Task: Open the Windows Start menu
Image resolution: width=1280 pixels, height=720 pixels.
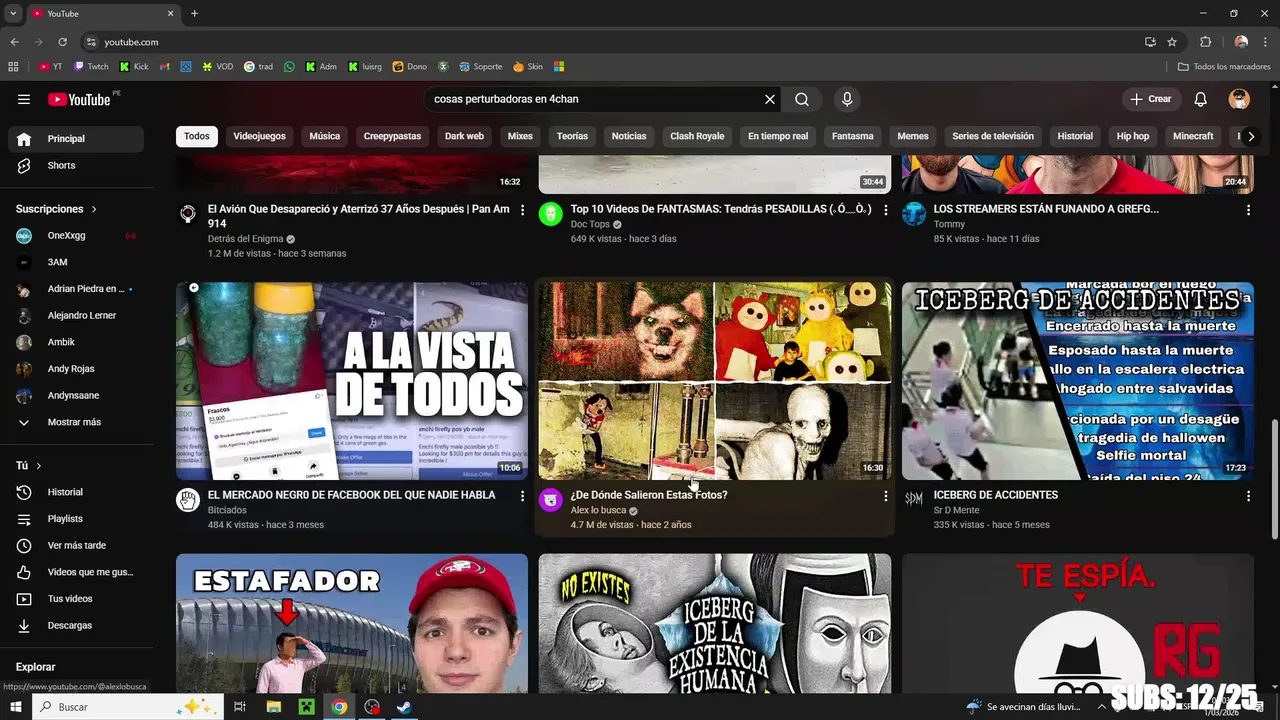Action: pos(16,707)
